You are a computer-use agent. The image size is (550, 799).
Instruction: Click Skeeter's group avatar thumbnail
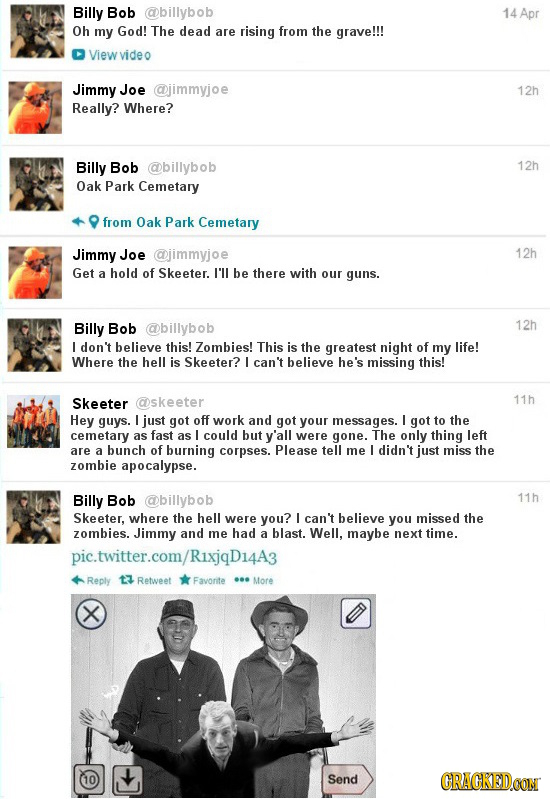click(34, 421)
